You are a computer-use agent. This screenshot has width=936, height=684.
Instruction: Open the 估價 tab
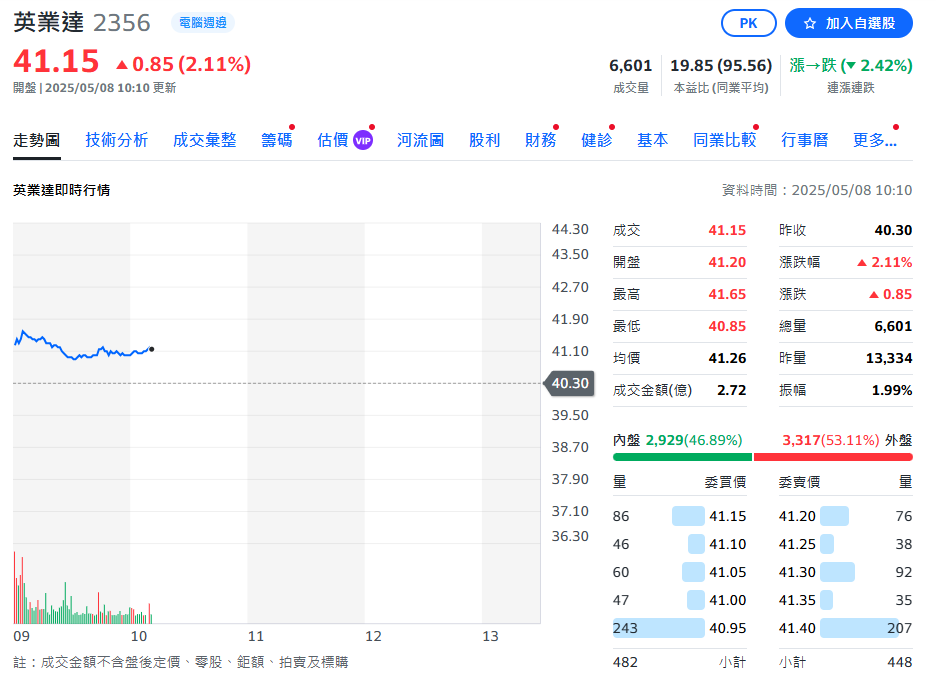[333, 140]
